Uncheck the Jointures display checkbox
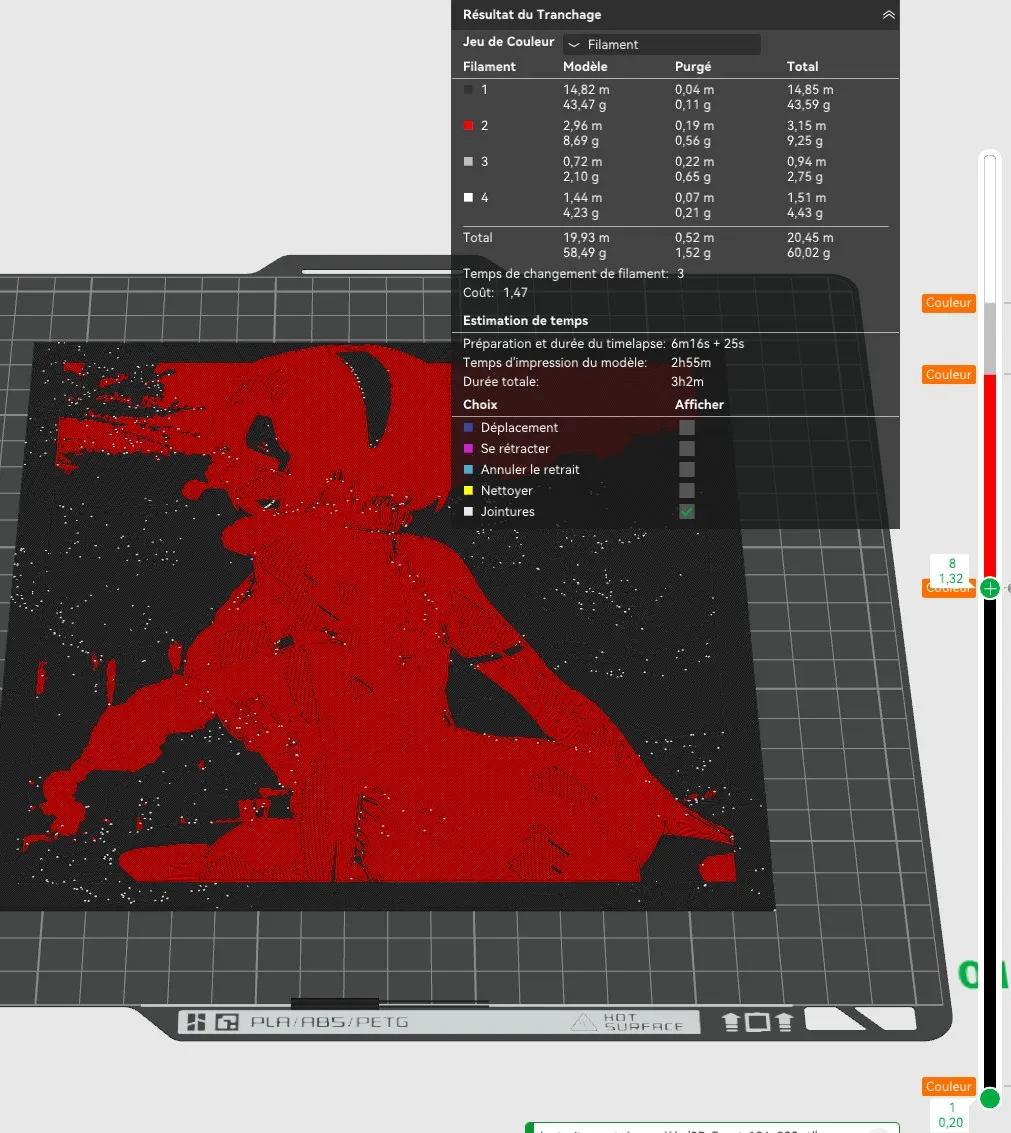 pos(687,512)
